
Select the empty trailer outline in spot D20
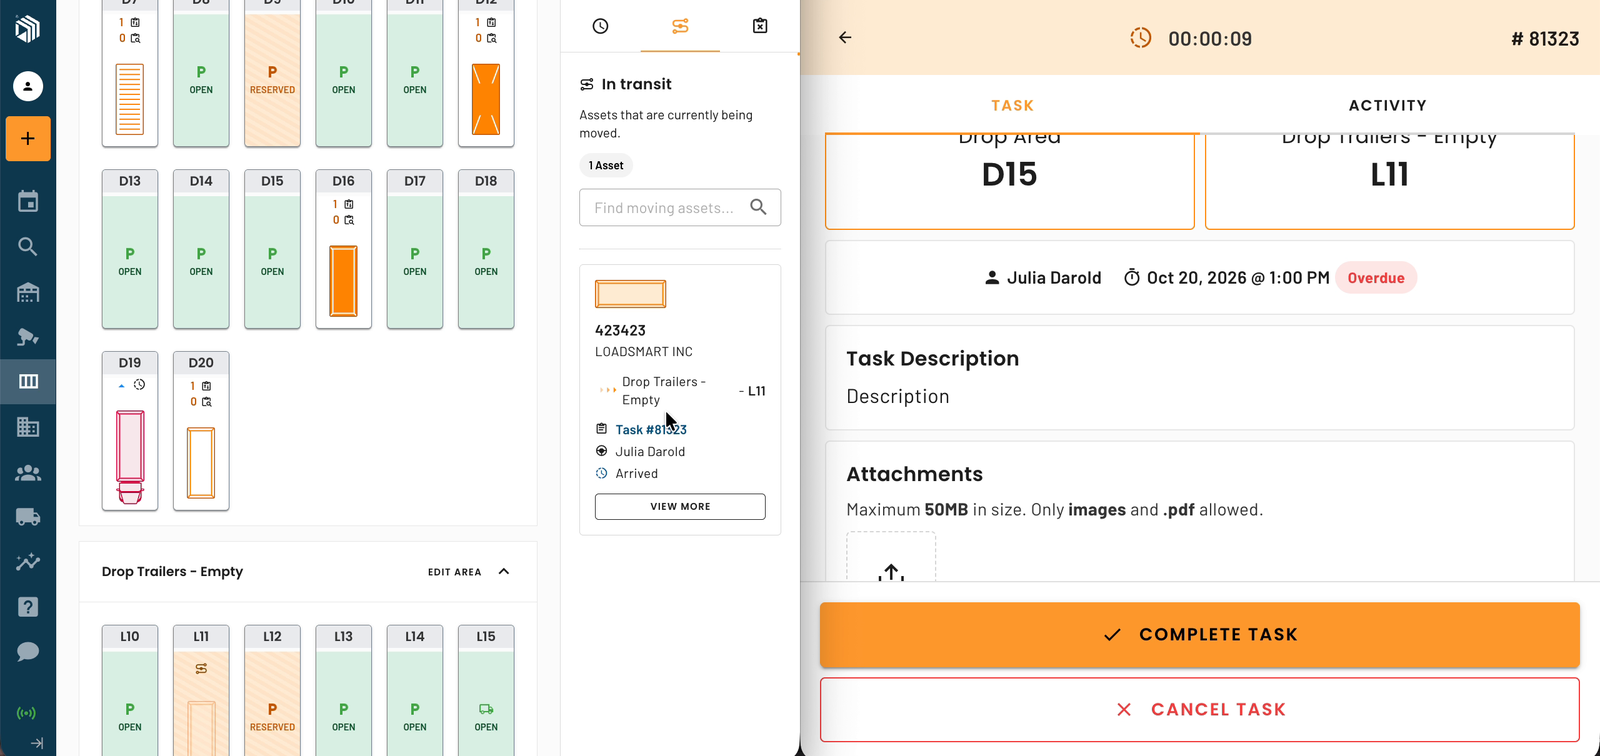coord(201,462)
